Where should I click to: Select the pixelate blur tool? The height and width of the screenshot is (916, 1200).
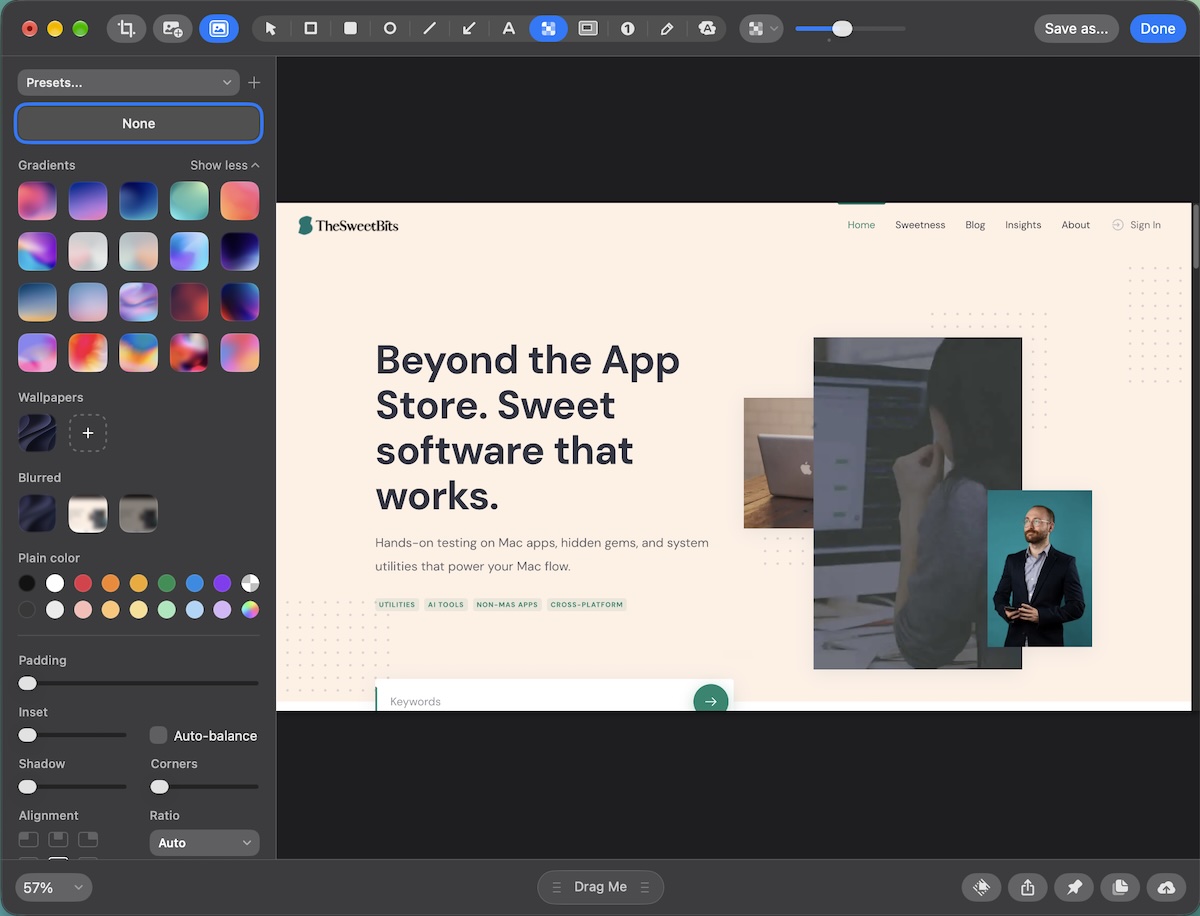[548, 29]
